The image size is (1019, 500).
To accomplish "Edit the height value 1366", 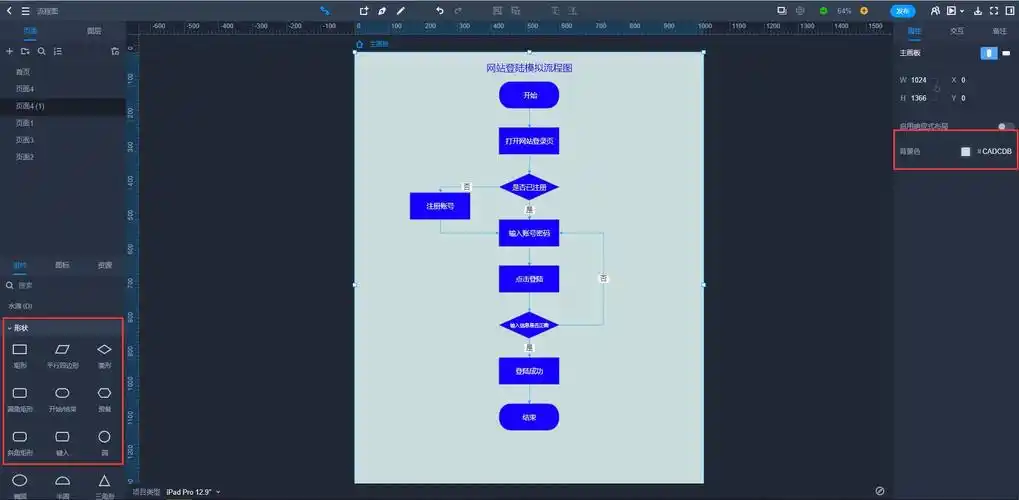I will click(919, 98).
